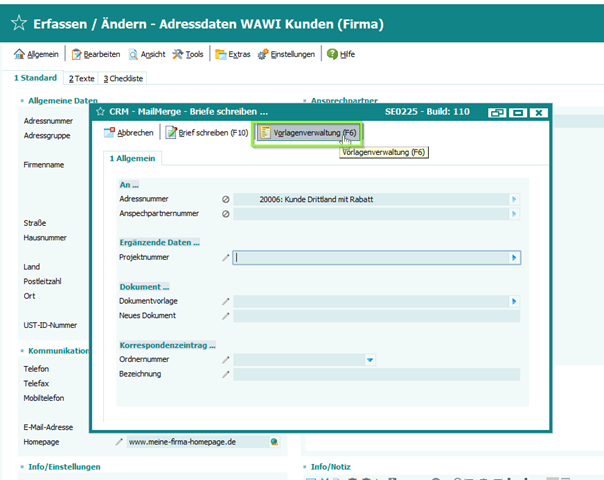Click the pencil icon beside Dokumentvorlage
604x480 pixels.
tap(225, 301)
